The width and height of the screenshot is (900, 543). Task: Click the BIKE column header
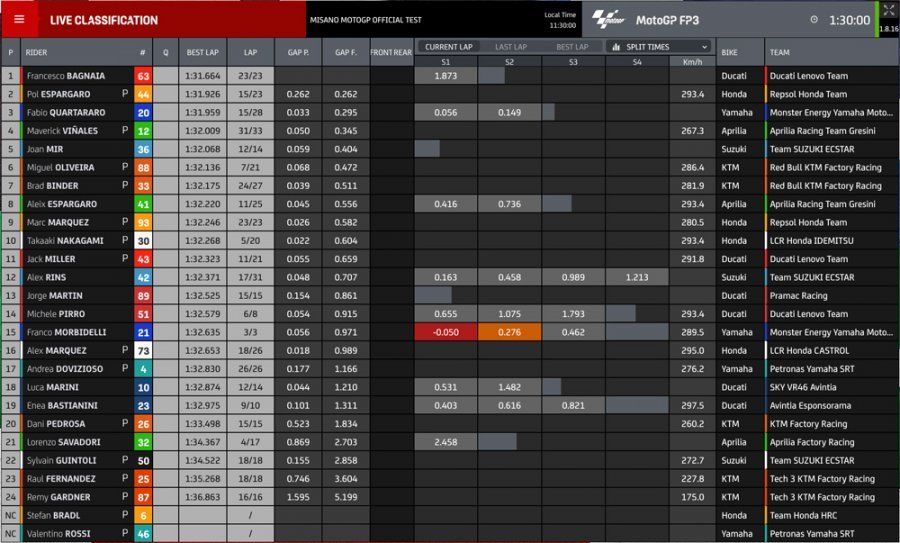coord(730,52)
